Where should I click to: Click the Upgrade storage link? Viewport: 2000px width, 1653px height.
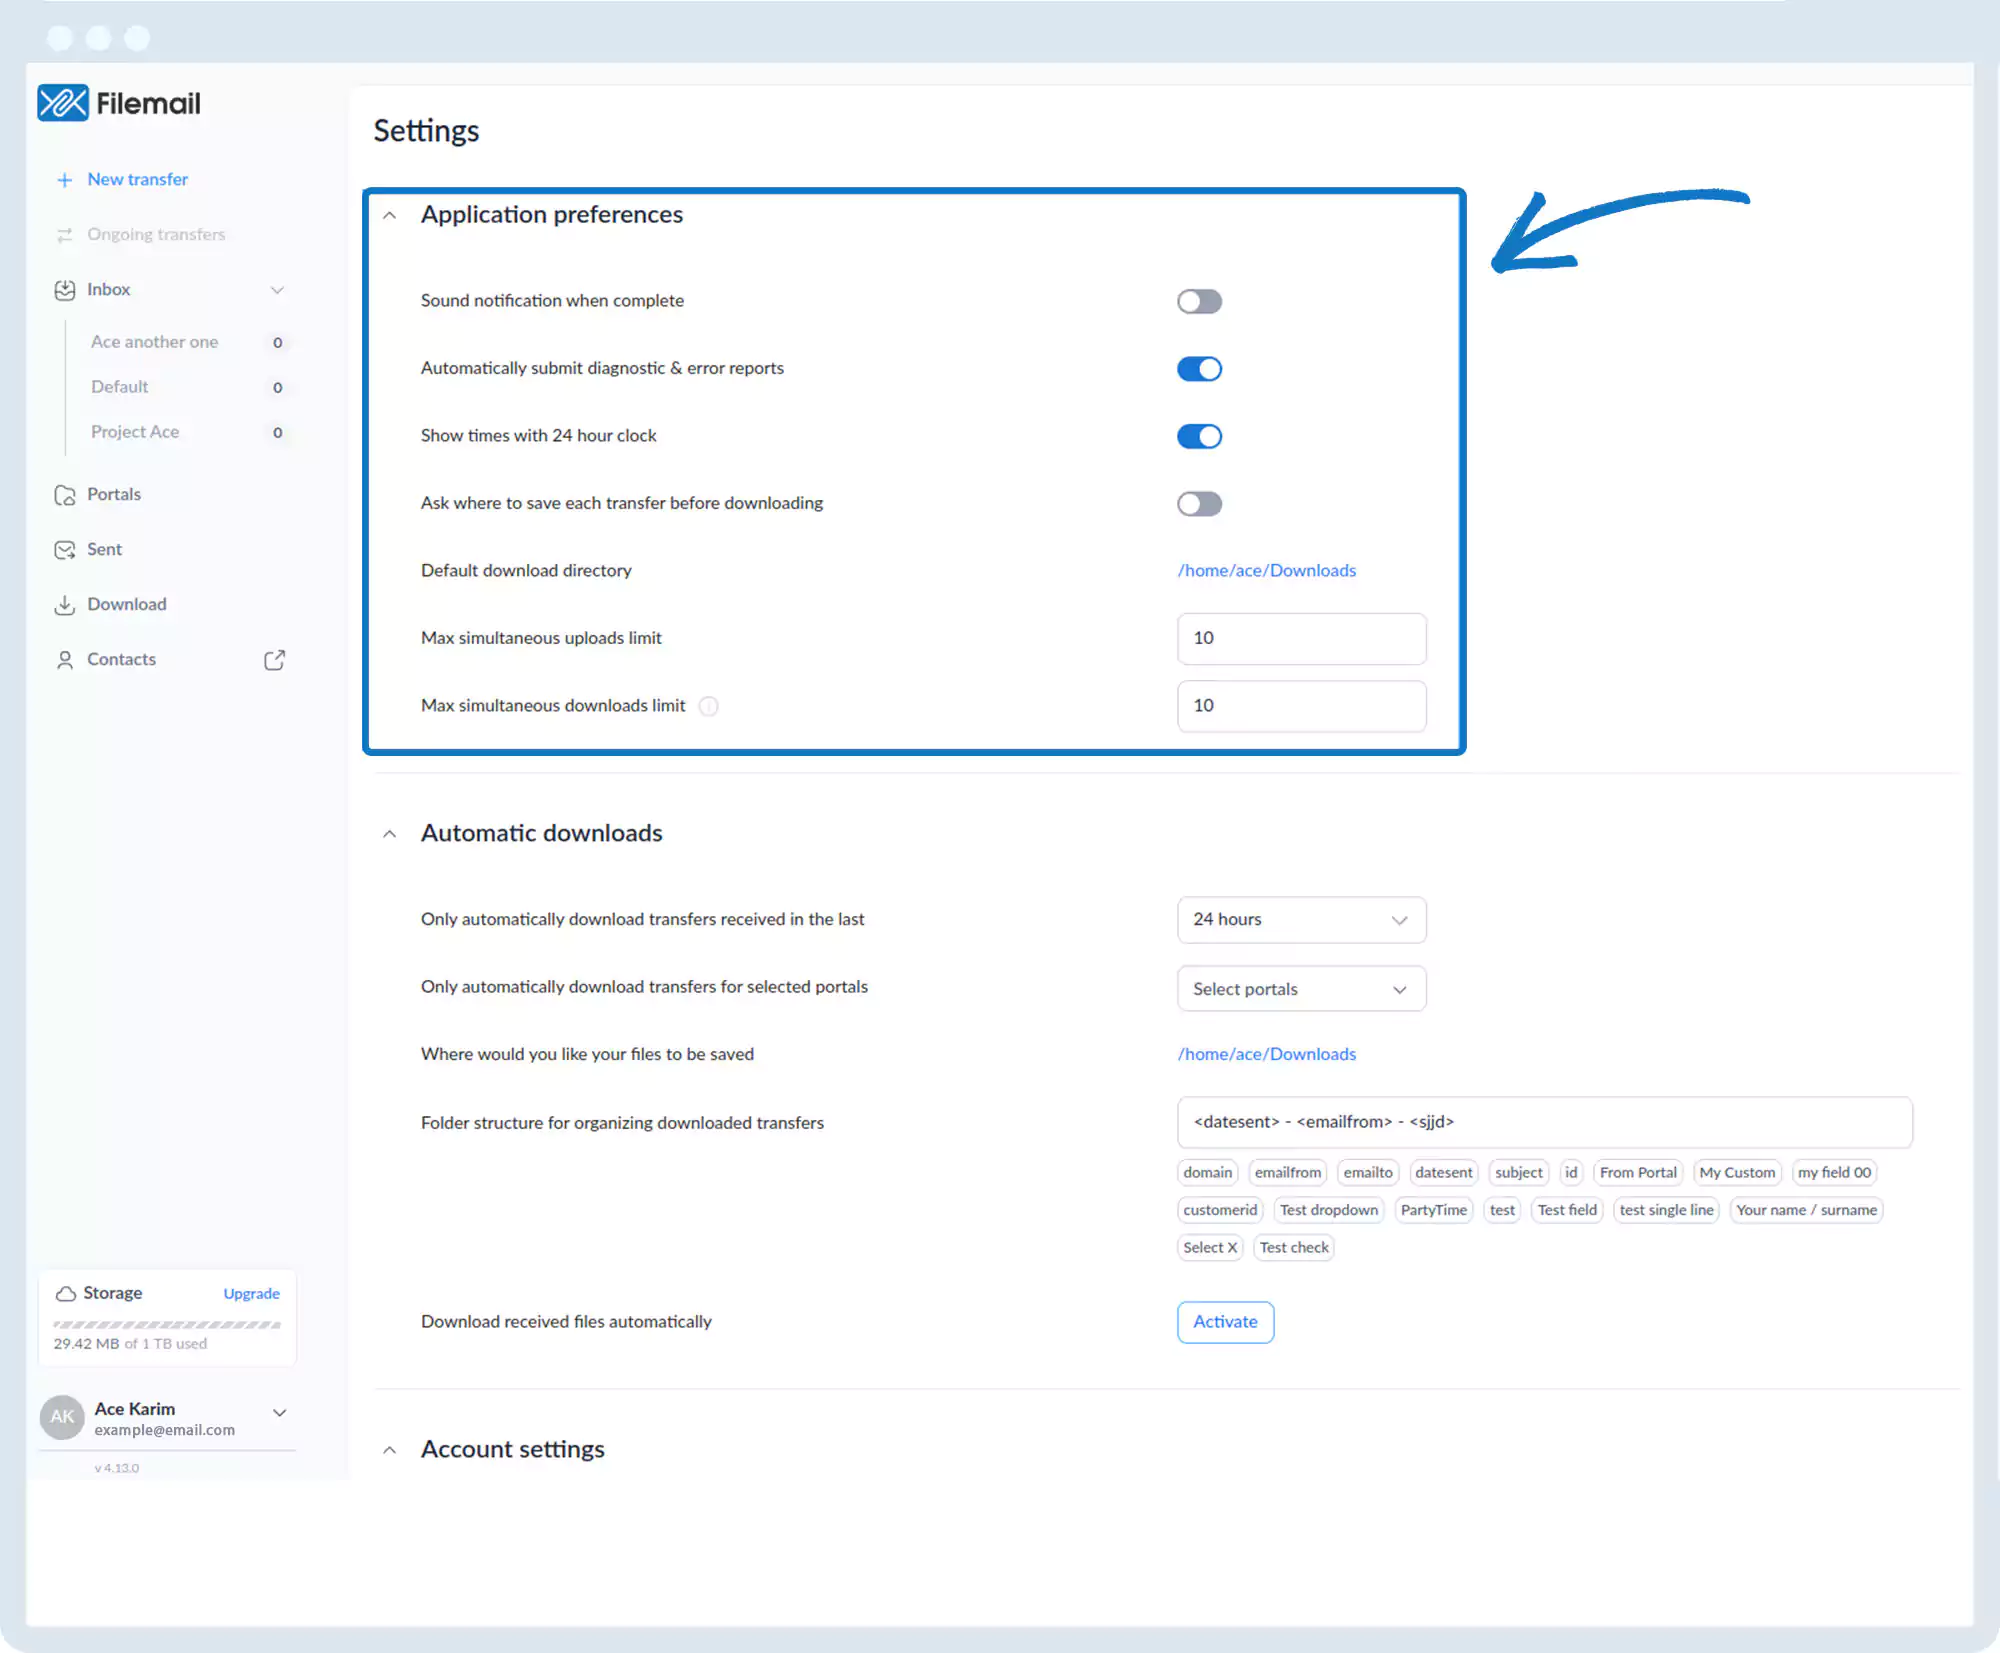pos(251,1294)
